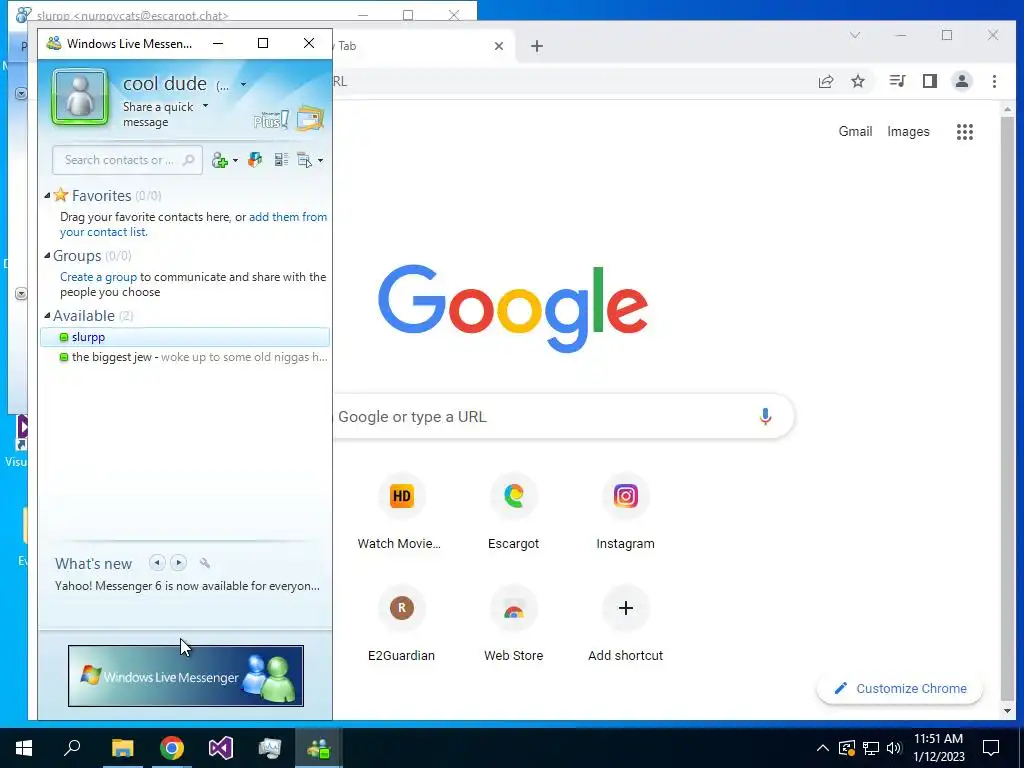Click the Show menu icon in Messenger
This screenshot has width=1024, height=768.
click(304, 160)
